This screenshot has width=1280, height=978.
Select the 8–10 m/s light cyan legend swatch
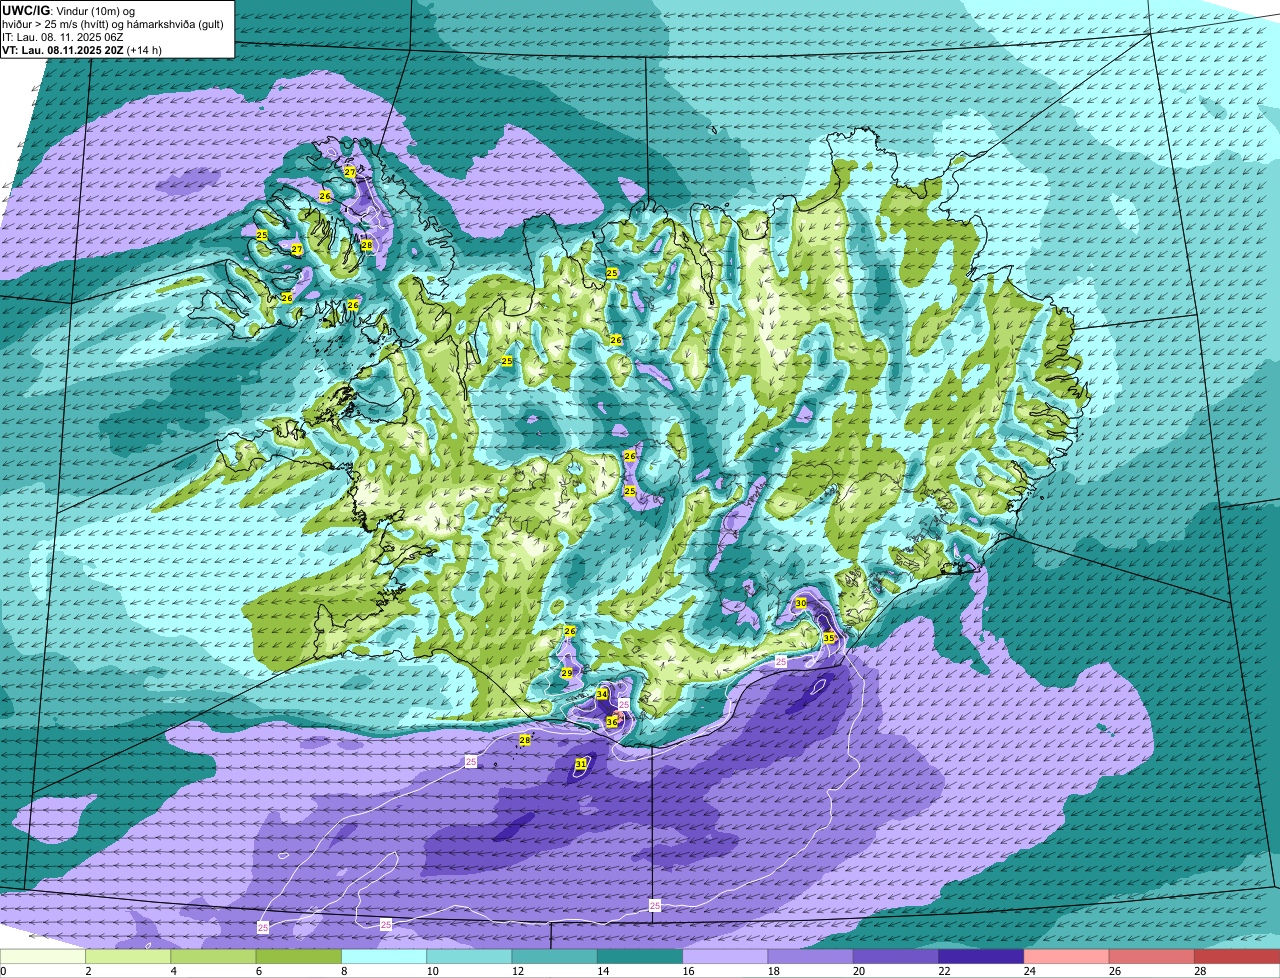pyautogui.click(x=384, y=957)
